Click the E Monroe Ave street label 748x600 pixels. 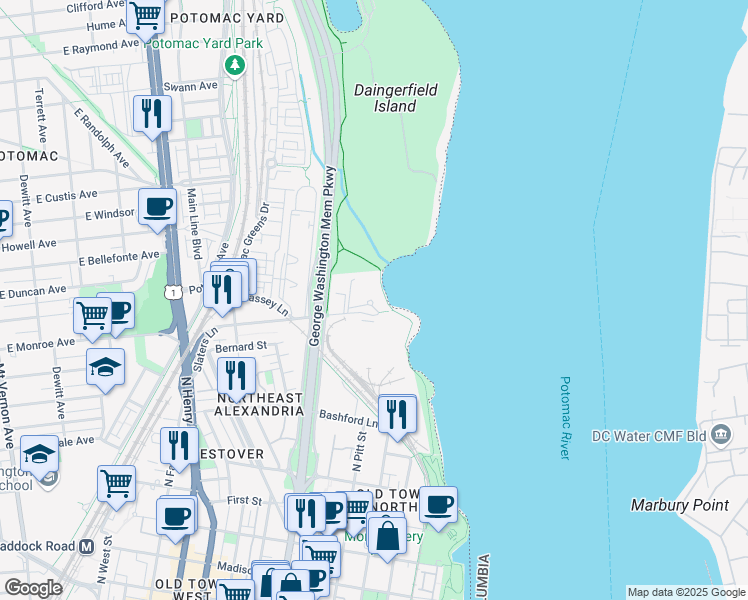click(x=41, y=345)
